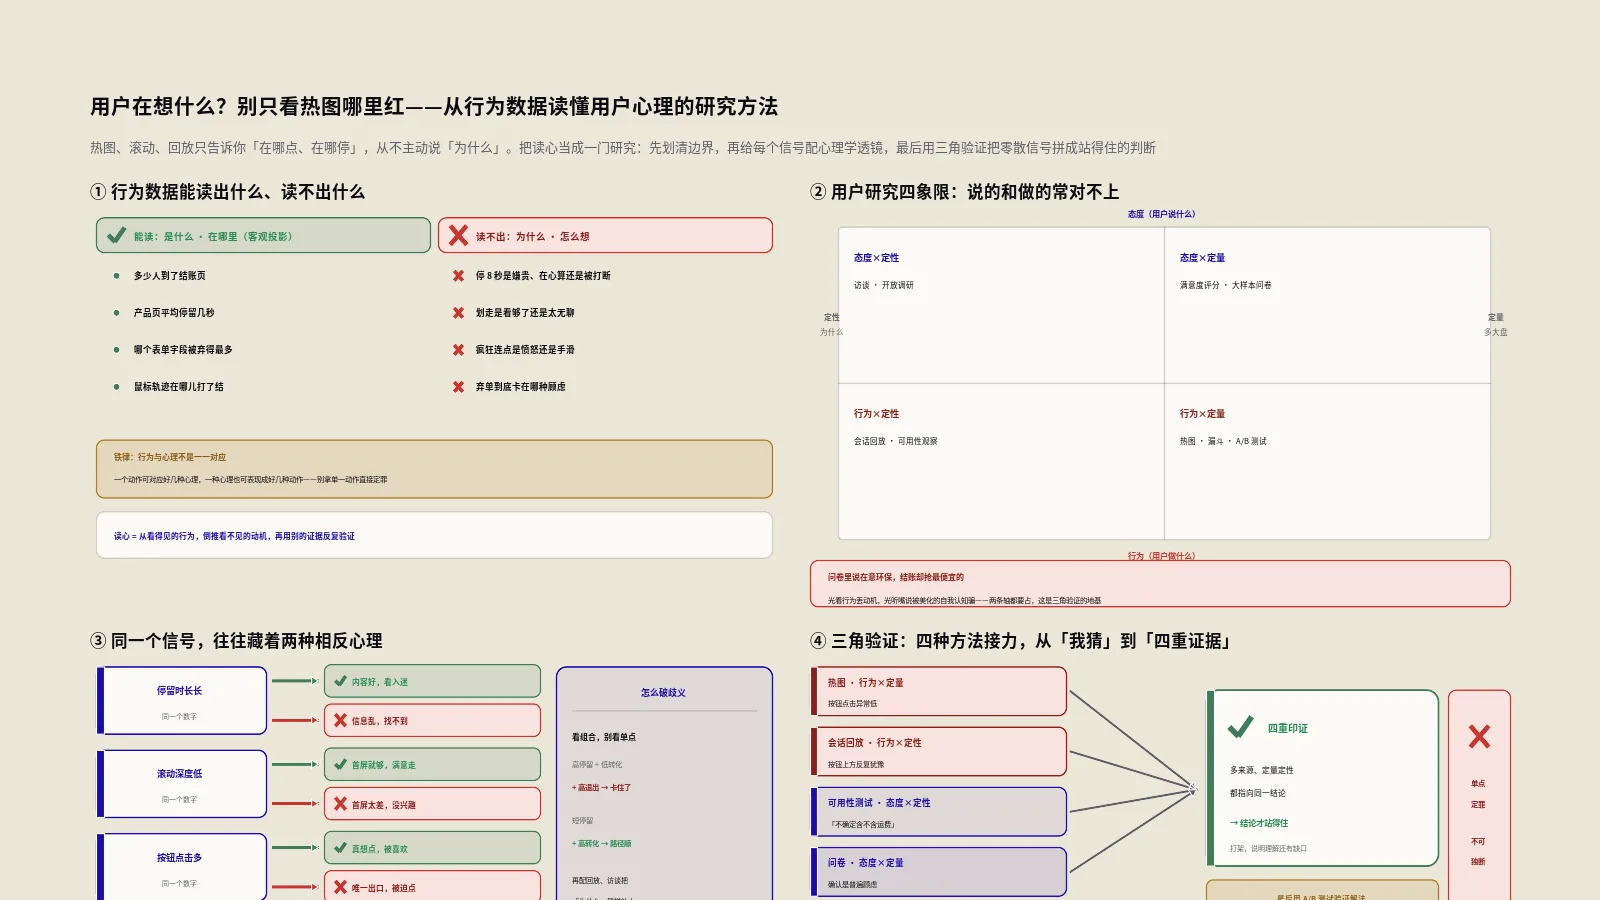Viewport: 1600px width, 900px height.
Task: Select the 滚动深度低 signal card
Action: [182, 784]
